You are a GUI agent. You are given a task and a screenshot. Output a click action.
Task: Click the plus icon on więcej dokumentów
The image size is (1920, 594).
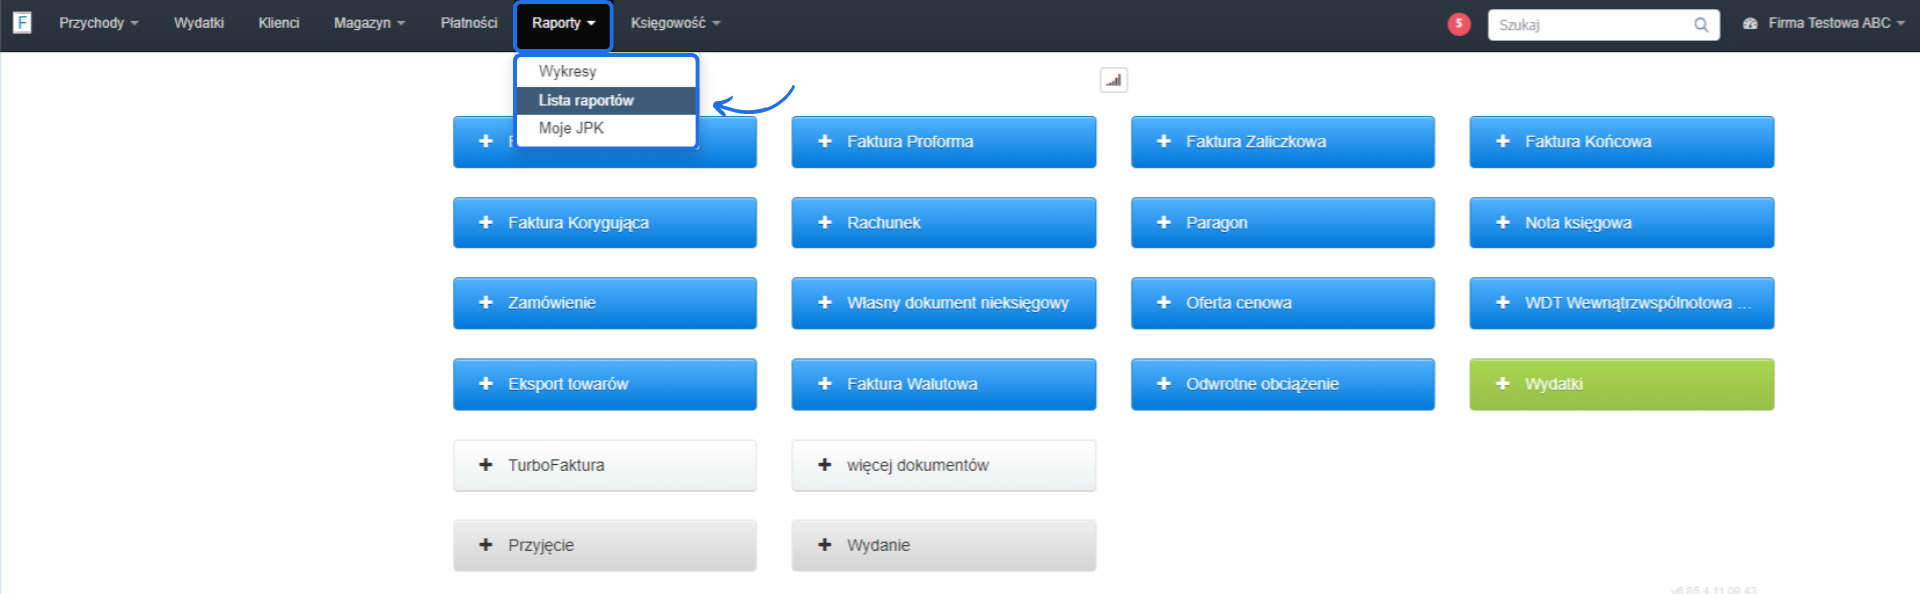(825, 464)
